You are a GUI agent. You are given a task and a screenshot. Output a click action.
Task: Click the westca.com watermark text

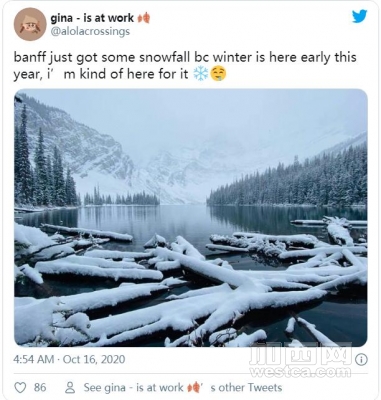pos(301,372)
